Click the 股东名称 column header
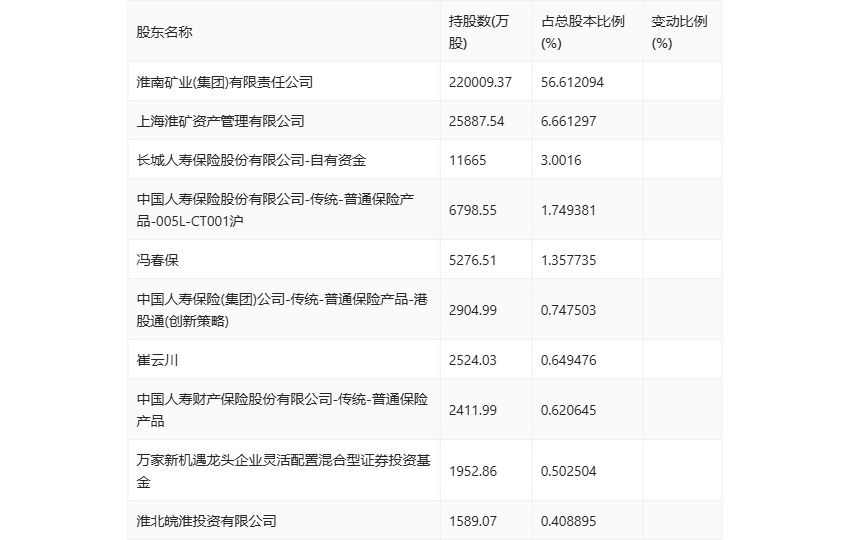The width and height of the screenshot is (850, 540). [x=164, y=32]
